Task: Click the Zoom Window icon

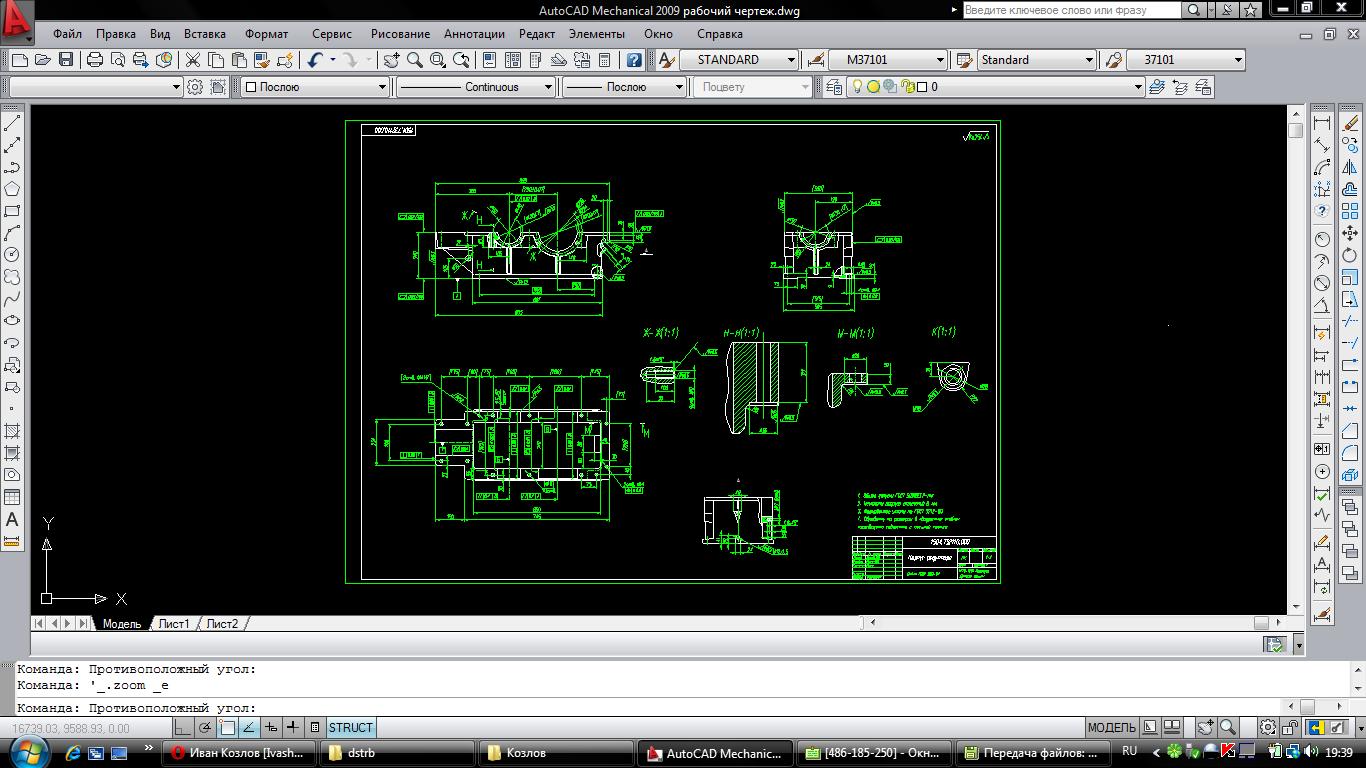Action: tap(438, 60)
